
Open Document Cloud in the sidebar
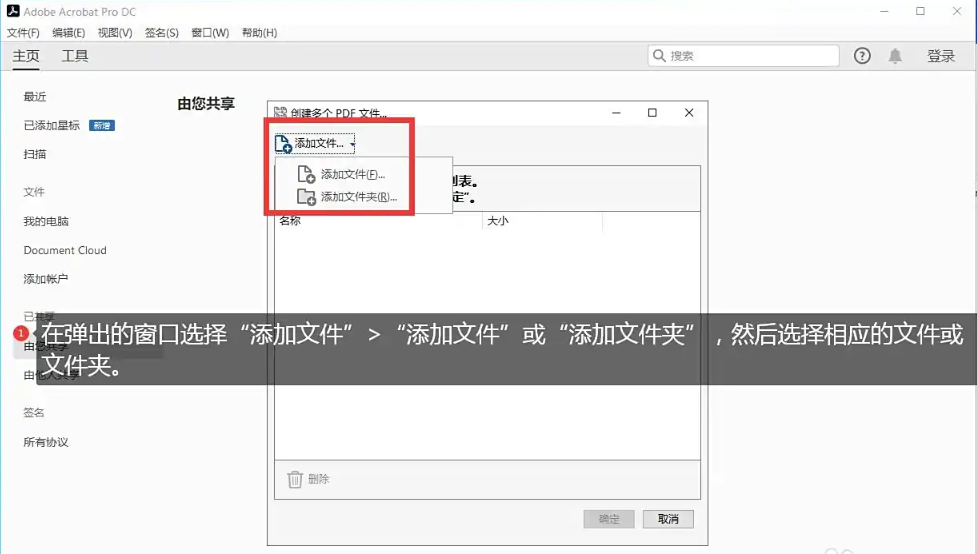tap(65, 250)
